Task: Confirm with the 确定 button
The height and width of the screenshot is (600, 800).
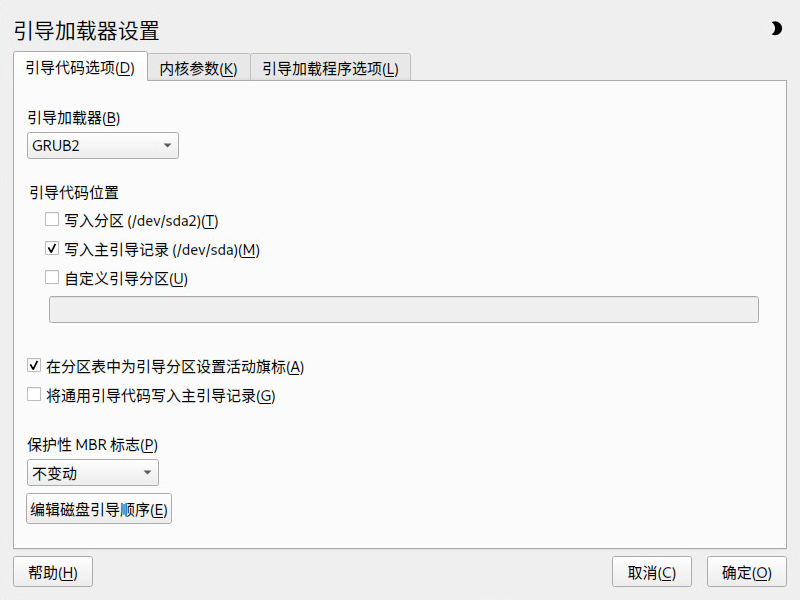Action: (746, 572)
